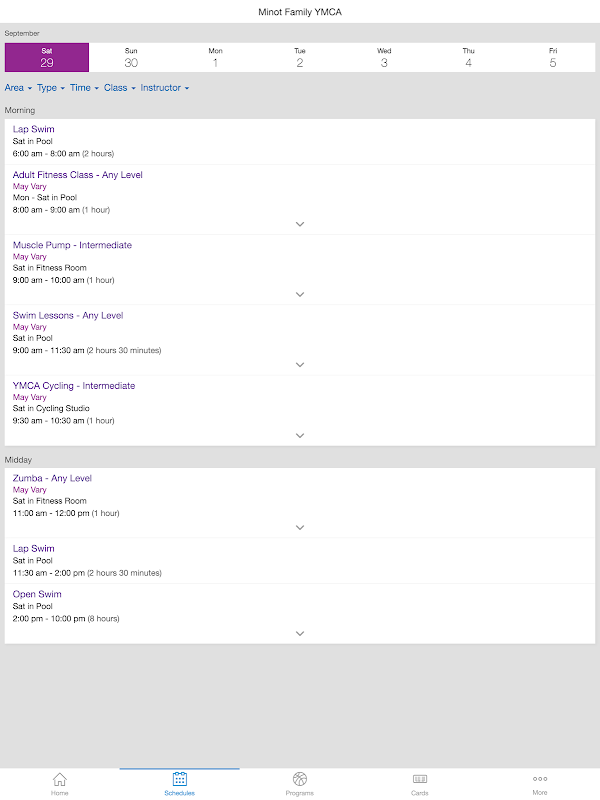Expand Adult Fitness Class details chevron
This screenshot has width=600, height=800.
300,224
